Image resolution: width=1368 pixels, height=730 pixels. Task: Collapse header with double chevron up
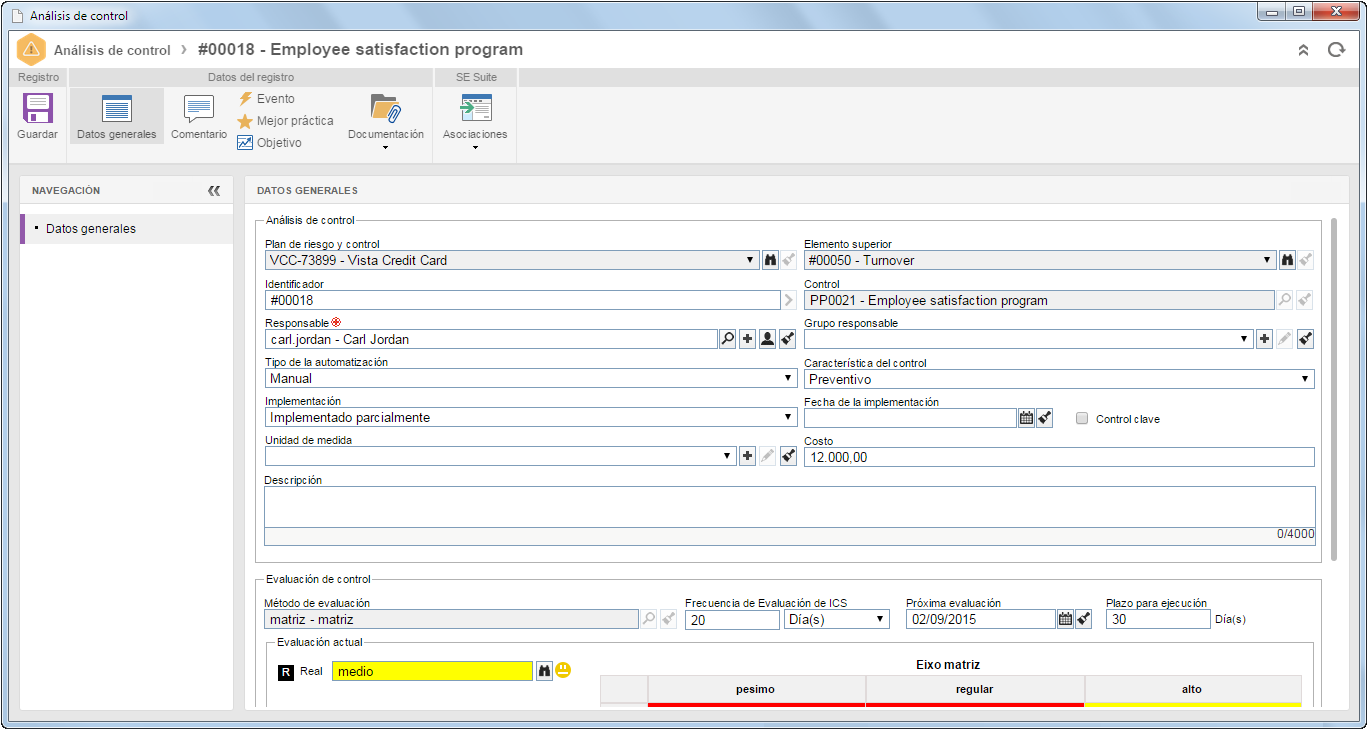pos(1303,50)
